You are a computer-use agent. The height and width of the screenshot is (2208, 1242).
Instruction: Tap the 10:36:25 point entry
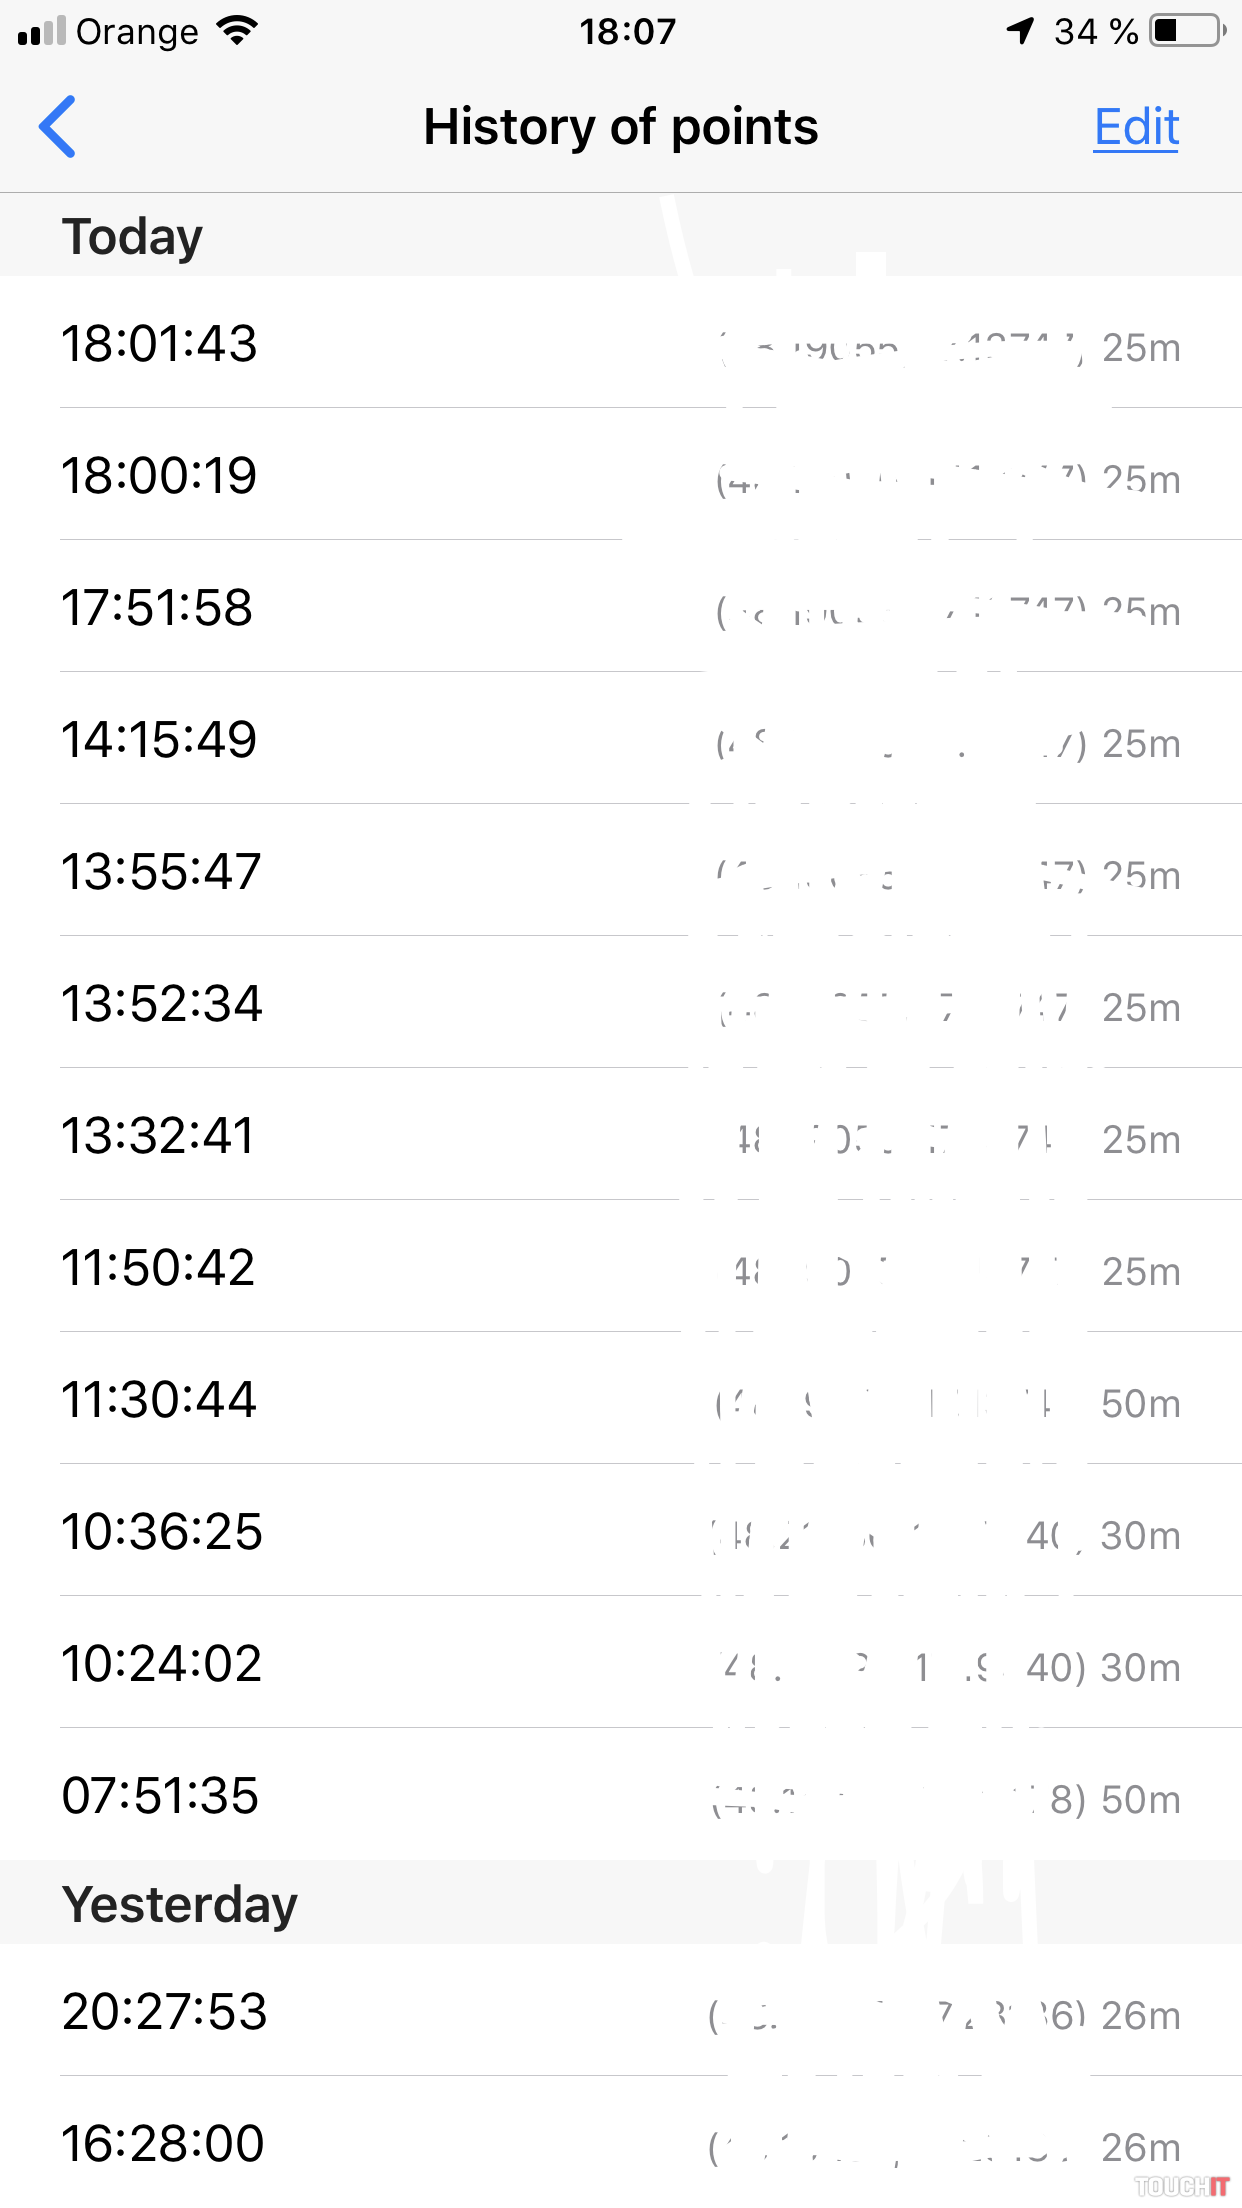pyautogui.click(x=620, y=1531)
